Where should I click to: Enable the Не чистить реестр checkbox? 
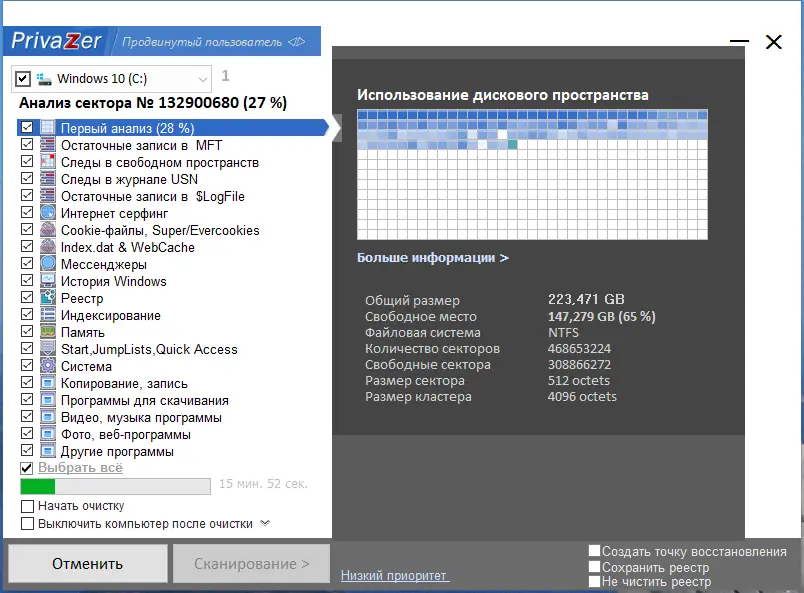pos(594,581)
